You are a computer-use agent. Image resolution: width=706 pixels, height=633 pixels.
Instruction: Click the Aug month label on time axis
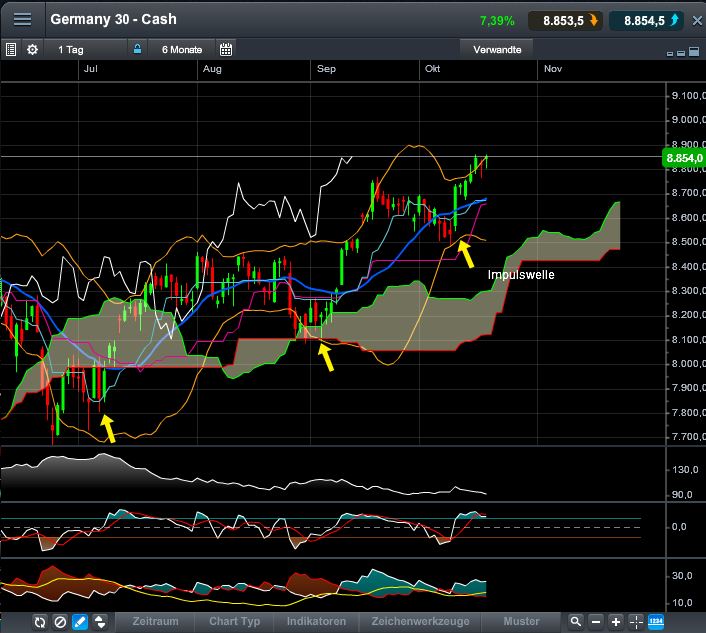point(212,69)
